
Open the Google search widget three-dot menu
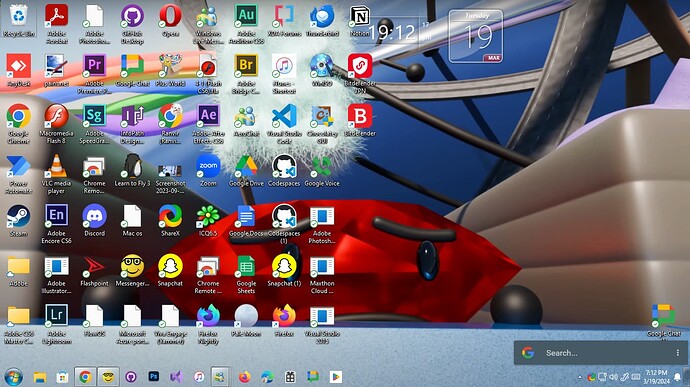coord(678,353)
